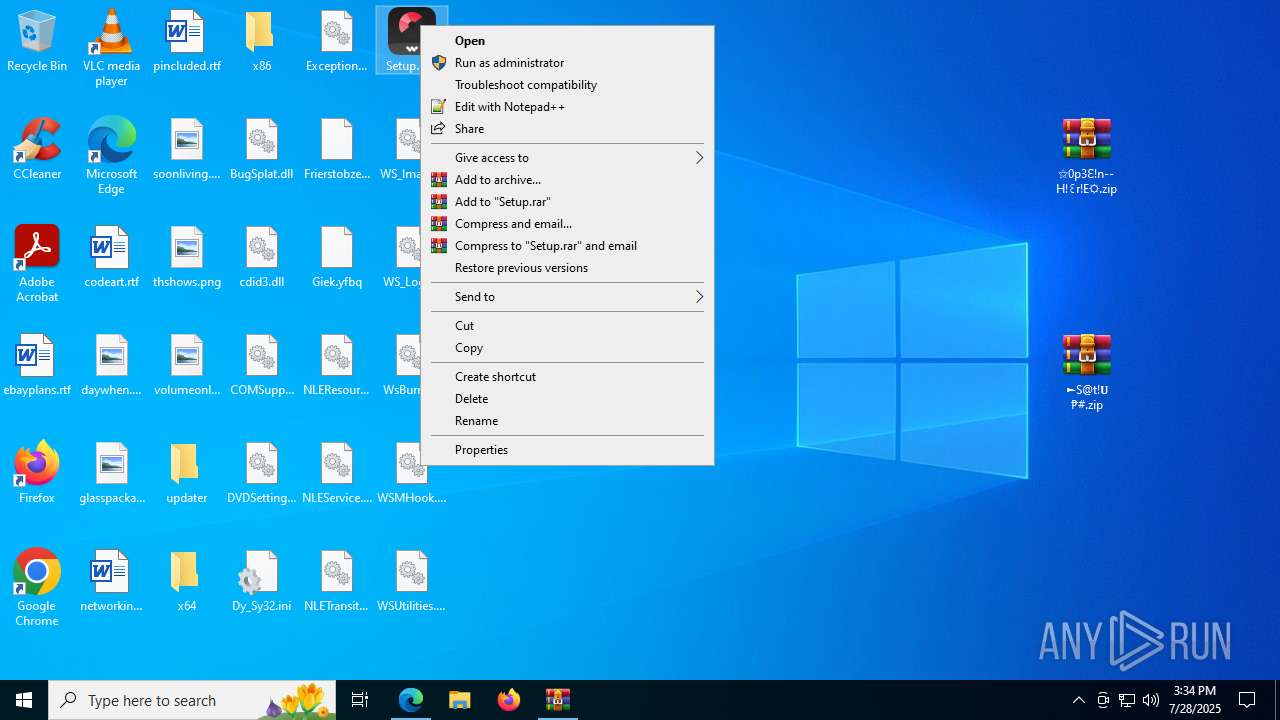Select the Google Chrome desktop shortcut
The height and width of the screenshot is (720, 1280).
click(37, 588)
